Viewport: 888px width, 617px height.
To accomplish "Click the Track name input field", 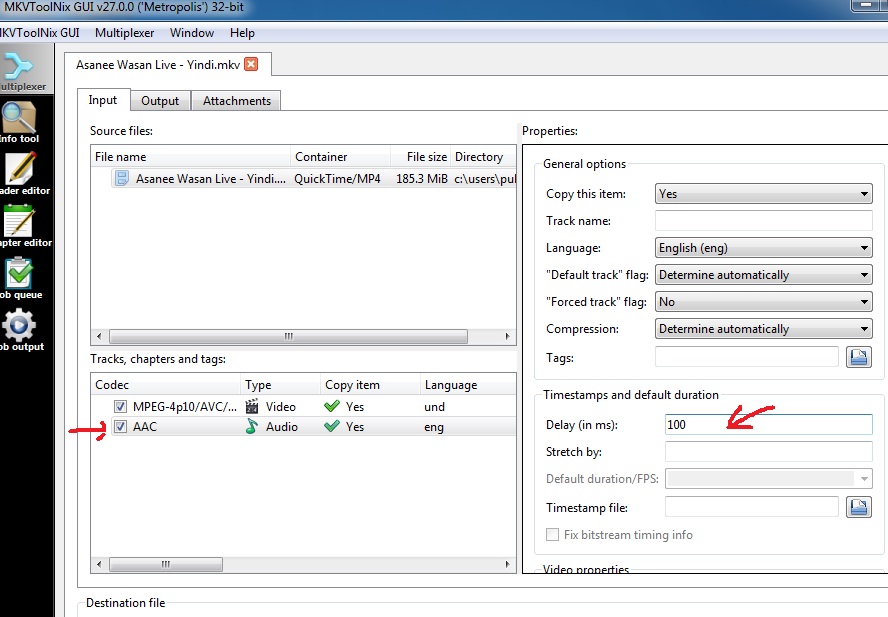I will click(763, 220).
